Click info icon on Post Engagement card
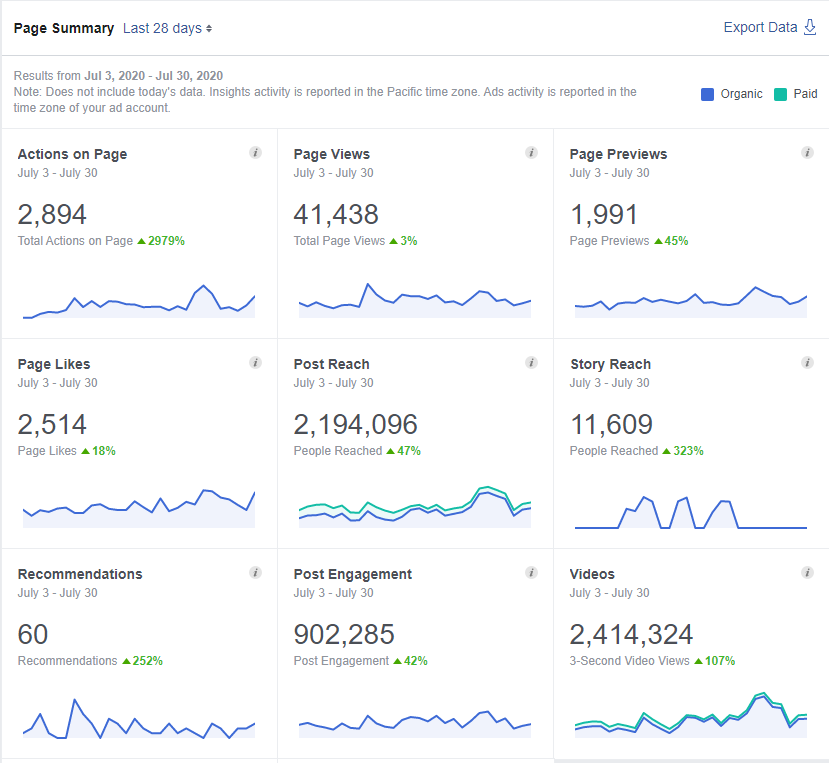 coord(531,573)
